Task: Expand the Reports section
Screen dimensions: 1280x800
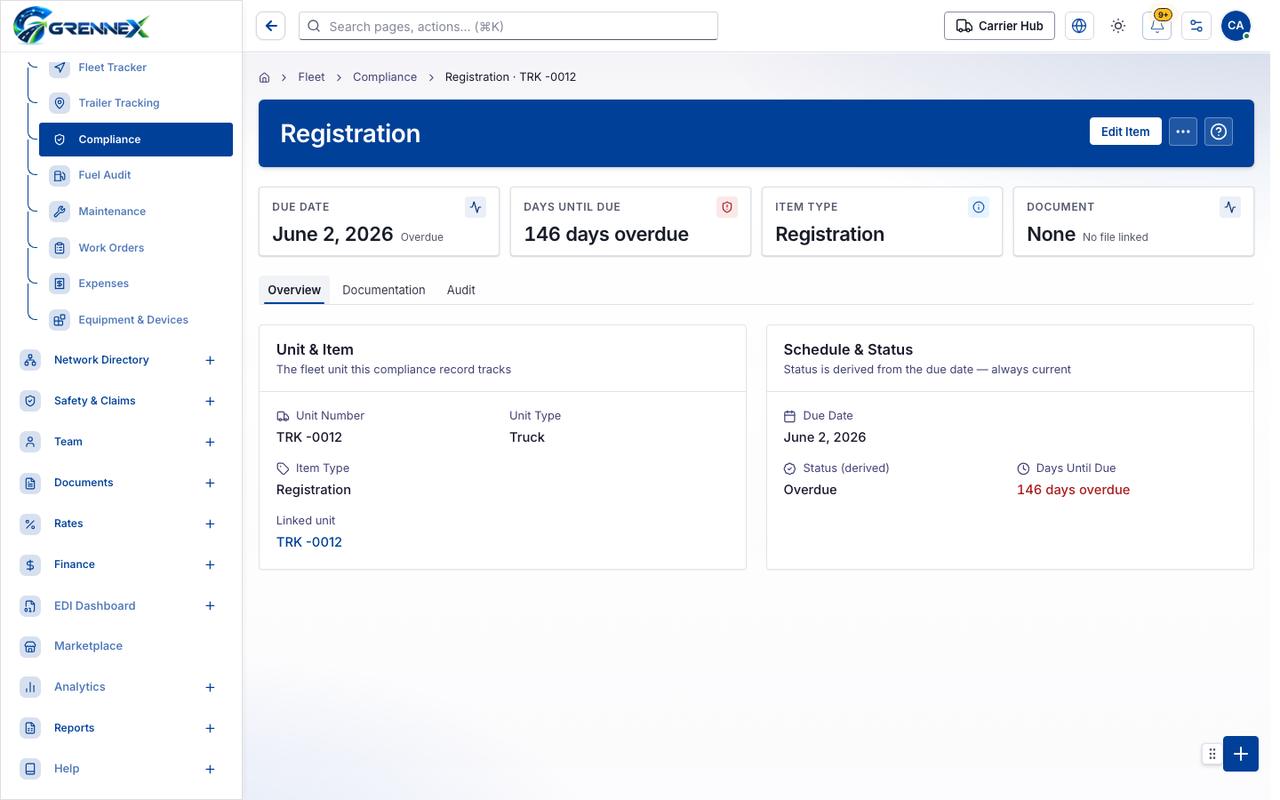Action: click(210, 728)
